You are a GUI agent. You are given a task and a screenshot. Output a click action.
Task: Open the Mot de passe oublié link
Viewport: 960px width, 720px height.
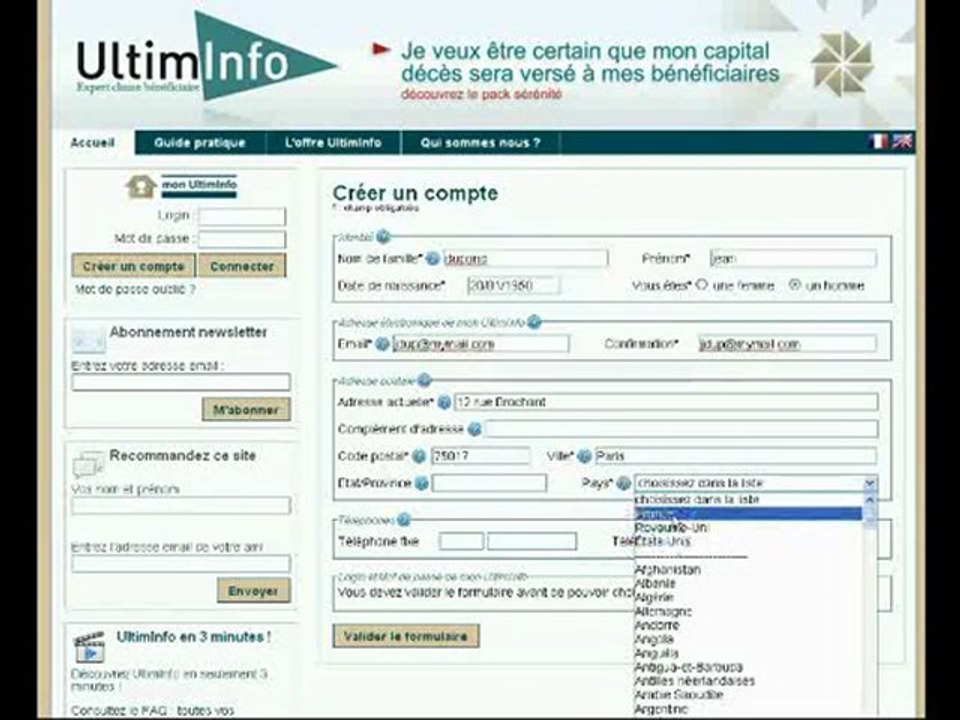(x=135, y=289)
